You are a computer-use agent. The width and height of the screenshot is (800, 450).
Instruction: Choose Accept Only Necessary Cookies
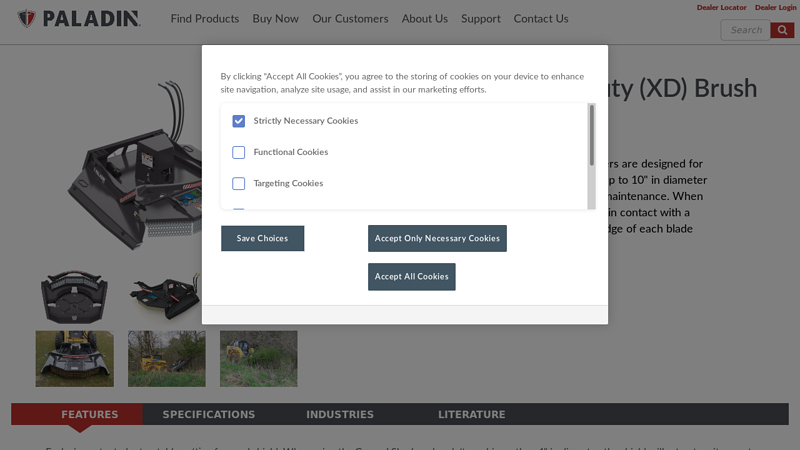437,238
